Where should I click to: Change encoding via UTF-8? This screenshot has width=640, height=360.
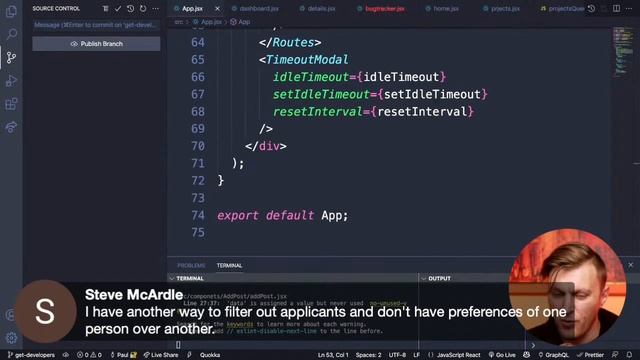[397, 355]
